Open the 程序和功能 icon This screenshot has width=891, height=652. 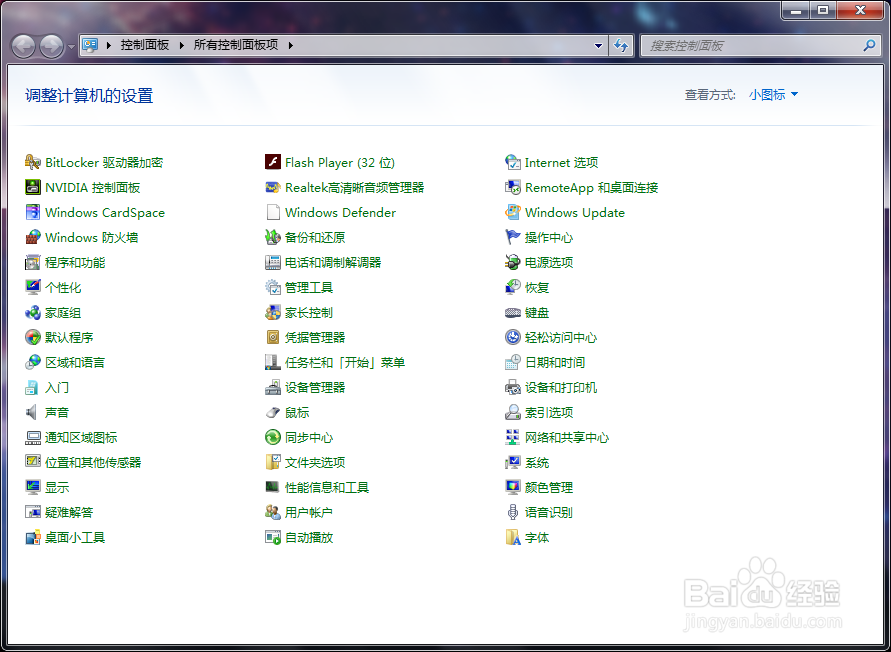pyautogui.click(x=33, y=263)
